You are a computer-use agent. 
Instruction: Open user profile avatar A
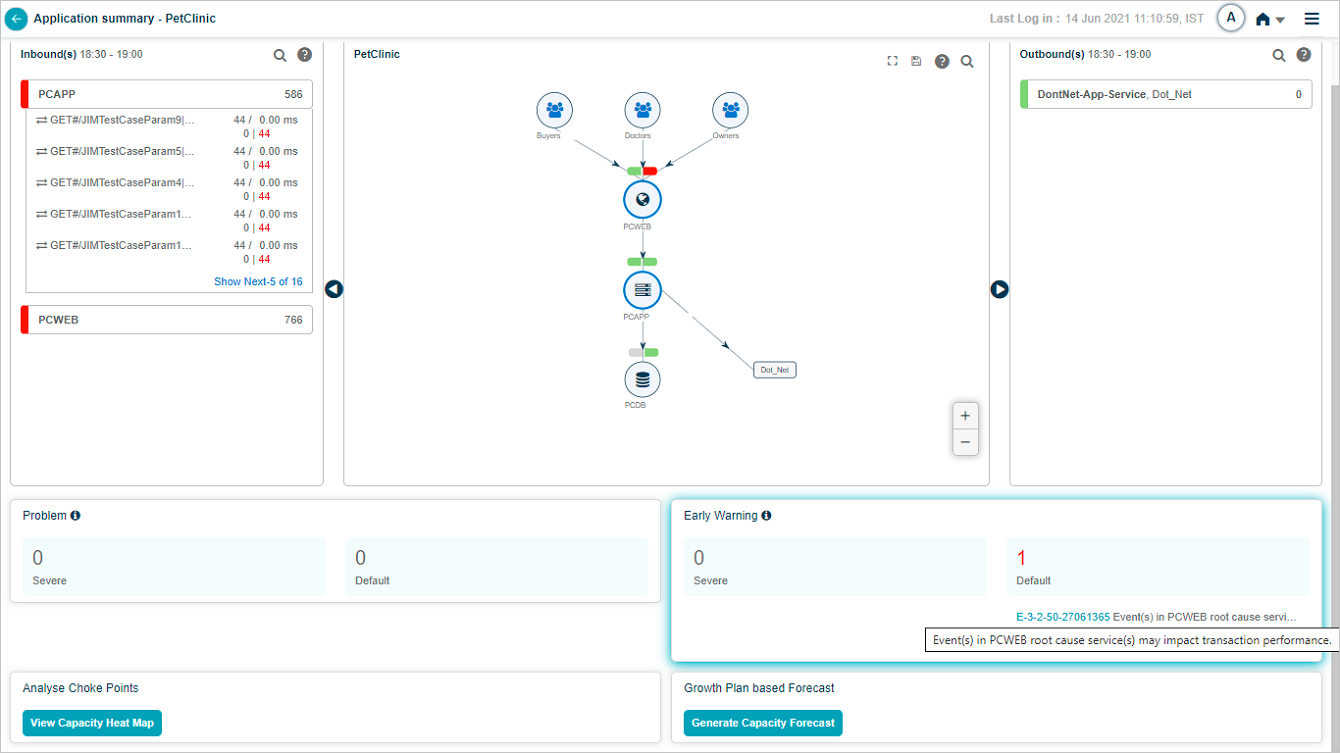point(1231,18)
